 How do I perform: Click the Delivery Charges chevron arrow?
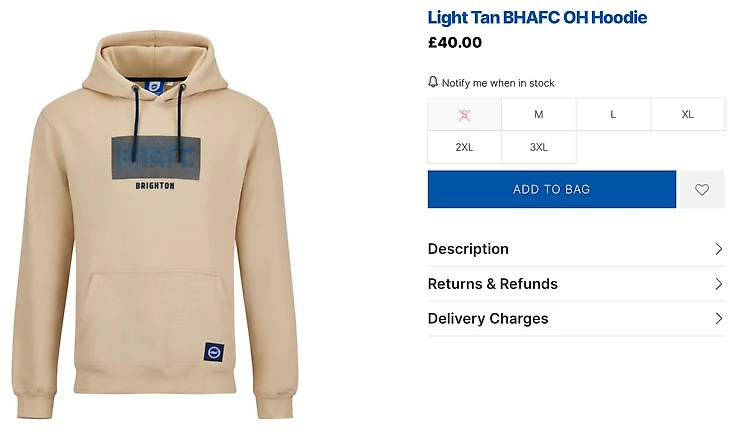pyautogui.click(x=718, y=319)
